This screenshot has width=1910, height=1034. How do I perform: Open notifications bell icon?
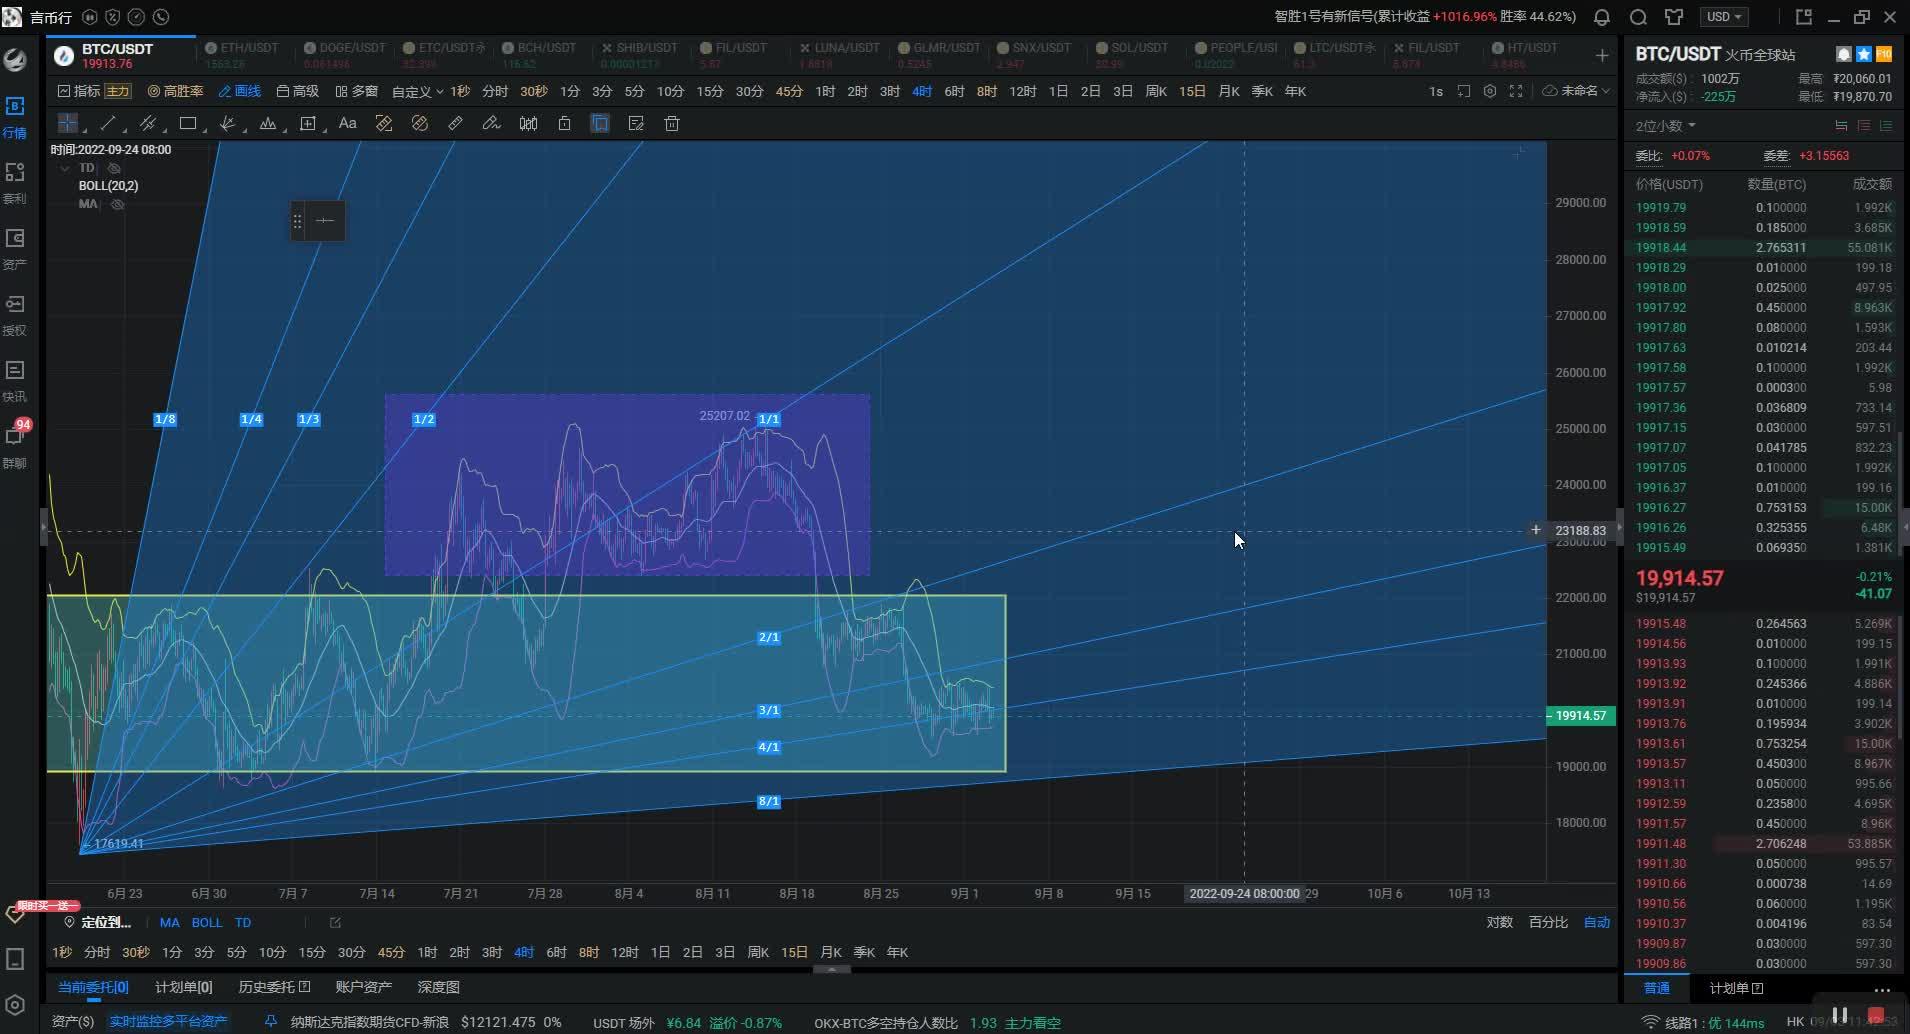[x=1602, y=17]
